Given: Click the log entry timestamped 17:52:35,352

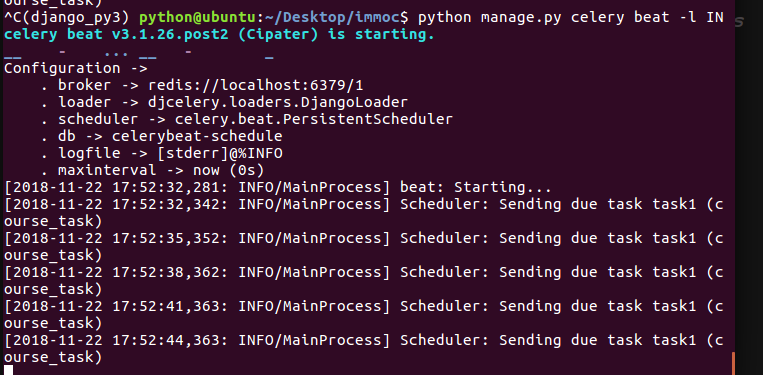Looking at the screenshot, I should pos(363,247).
